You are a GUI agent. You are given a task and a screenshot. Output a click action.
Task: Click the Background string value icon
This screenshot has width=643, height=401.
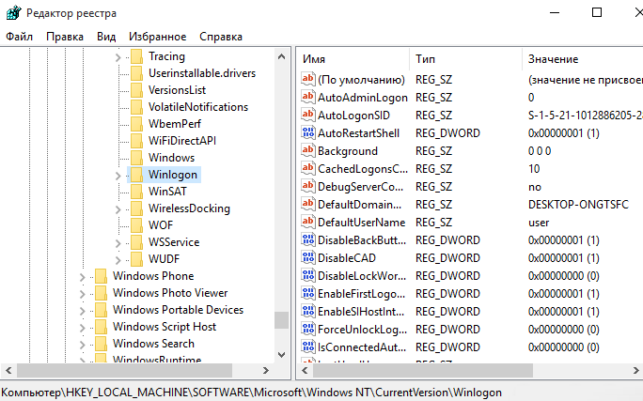point(308,150)
